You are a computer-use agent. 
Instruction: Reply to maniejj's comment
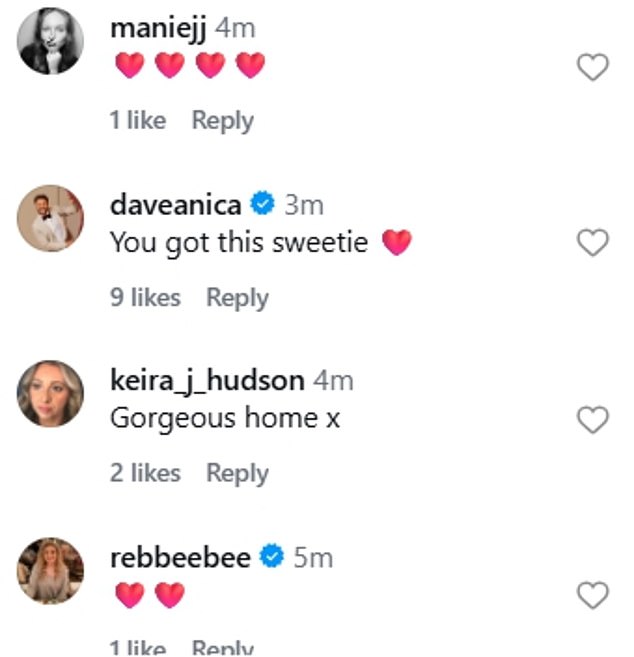pos(222,121)
